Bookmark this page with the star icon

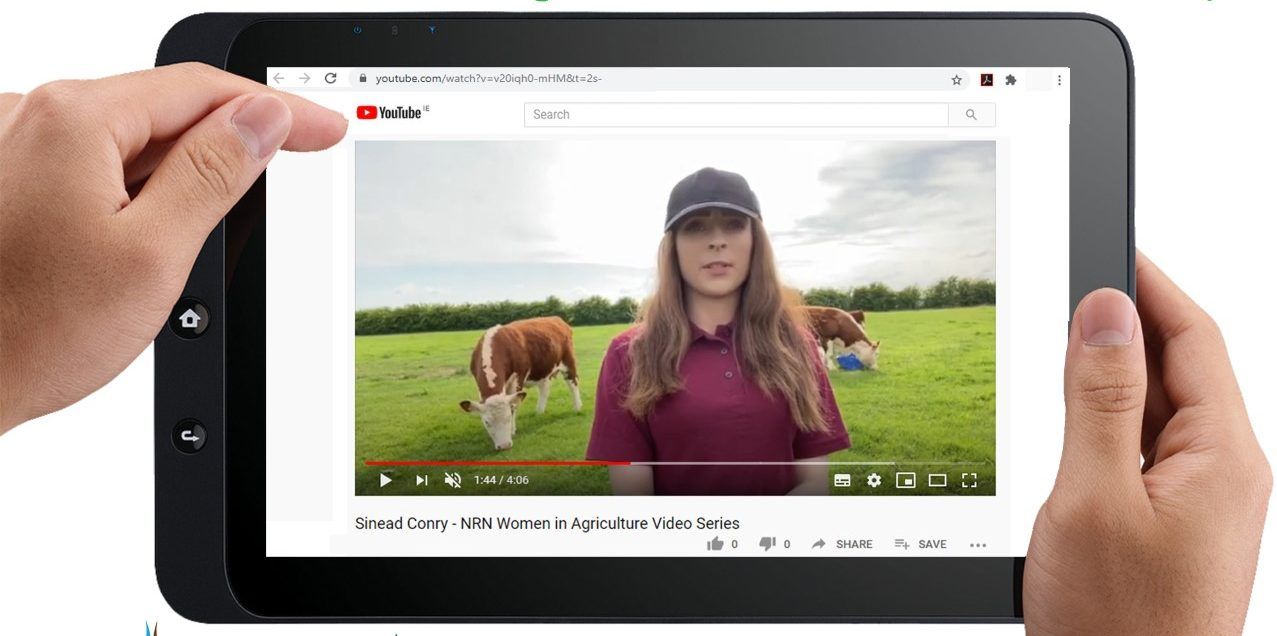957,80
